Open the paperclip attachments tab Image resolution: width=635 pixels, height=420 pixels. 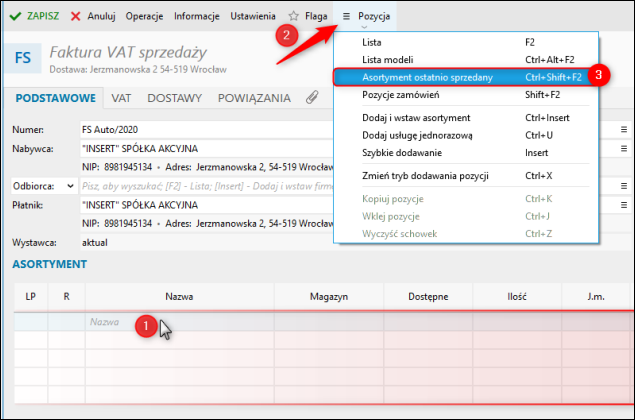click(312, 98)
